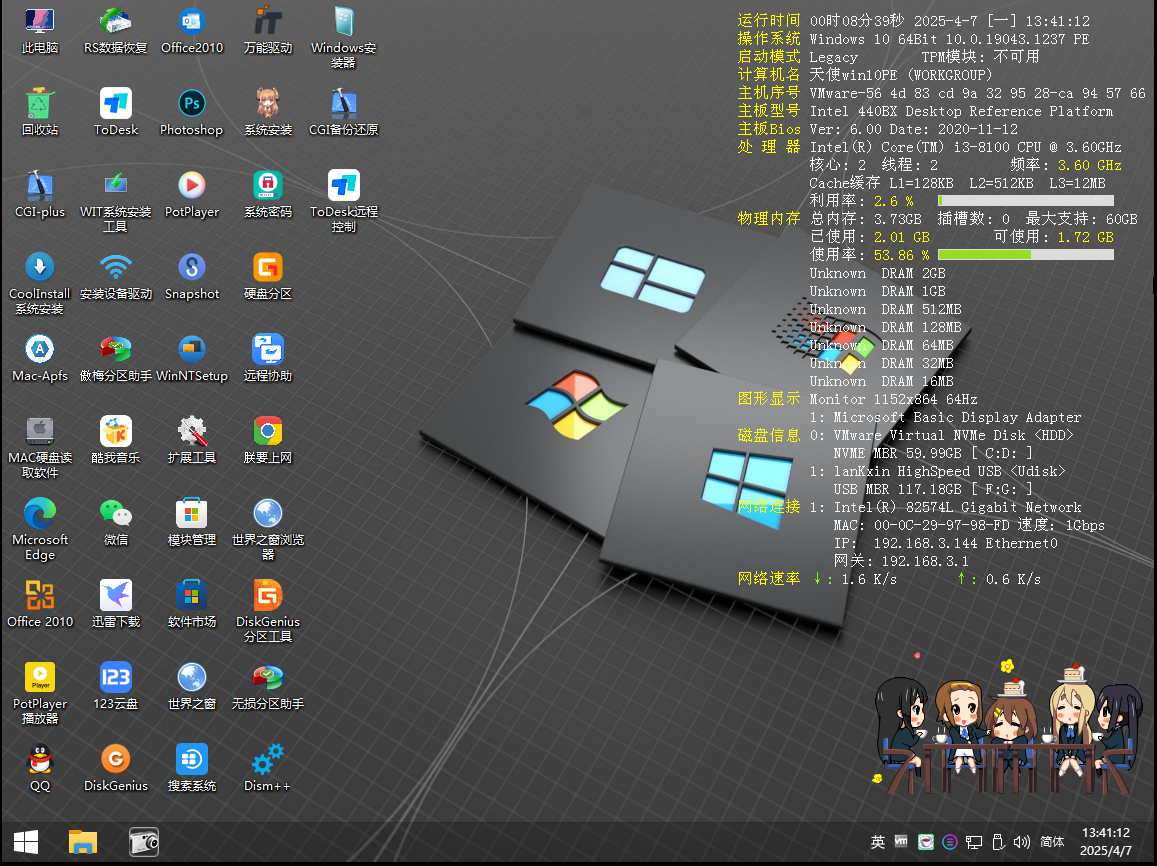Open the taskbar clock showing 13:41:12

point(1105,842)
